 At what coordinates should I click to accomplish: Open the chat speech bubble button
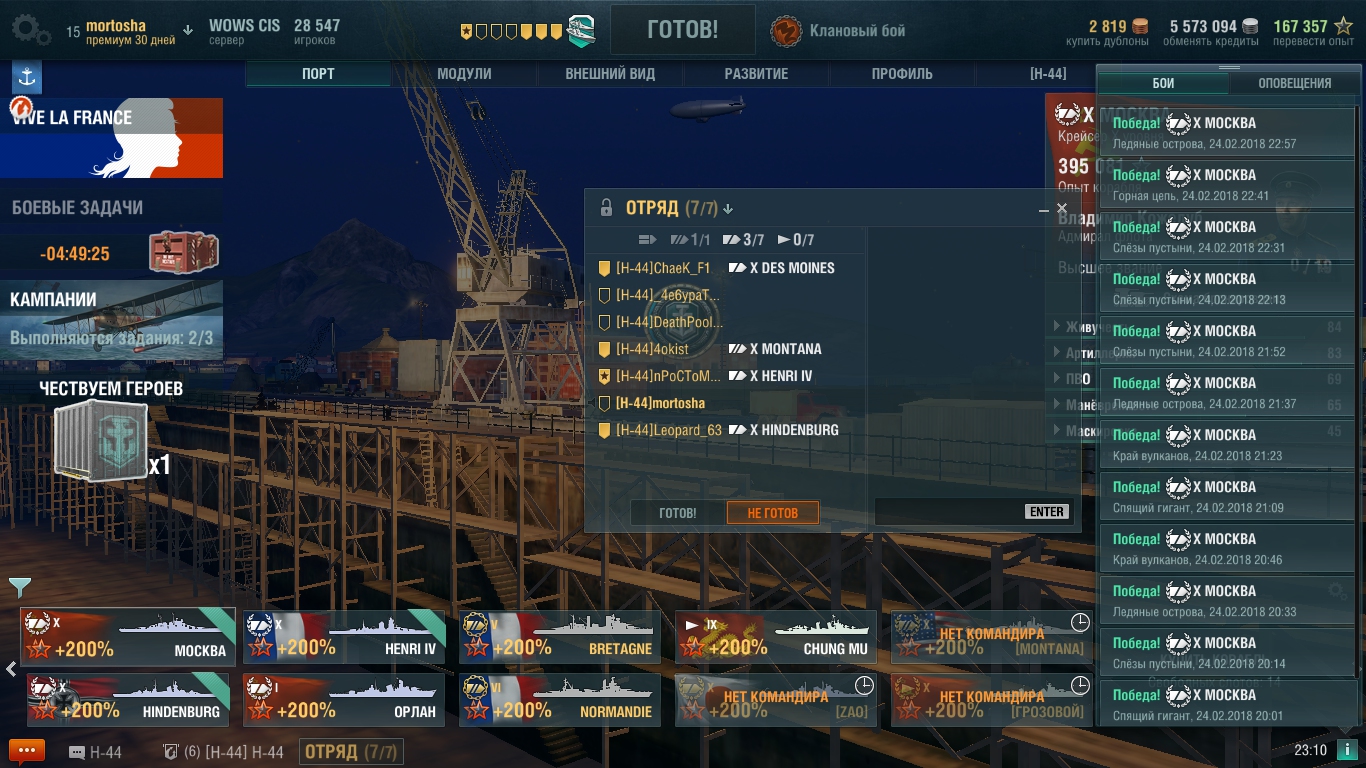tap(27, 751)
